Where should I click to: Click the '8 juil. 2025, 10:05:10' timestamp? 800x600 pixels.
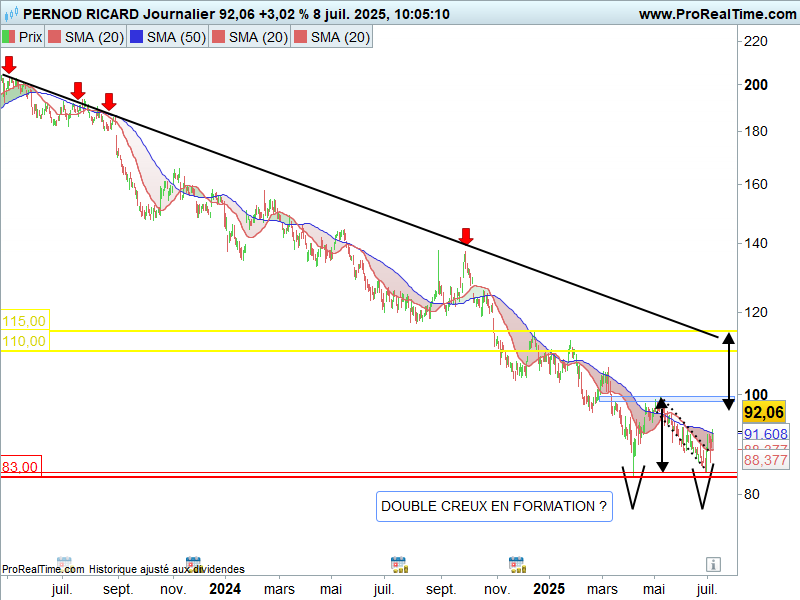pyautogui.click(x=382, y=14)
